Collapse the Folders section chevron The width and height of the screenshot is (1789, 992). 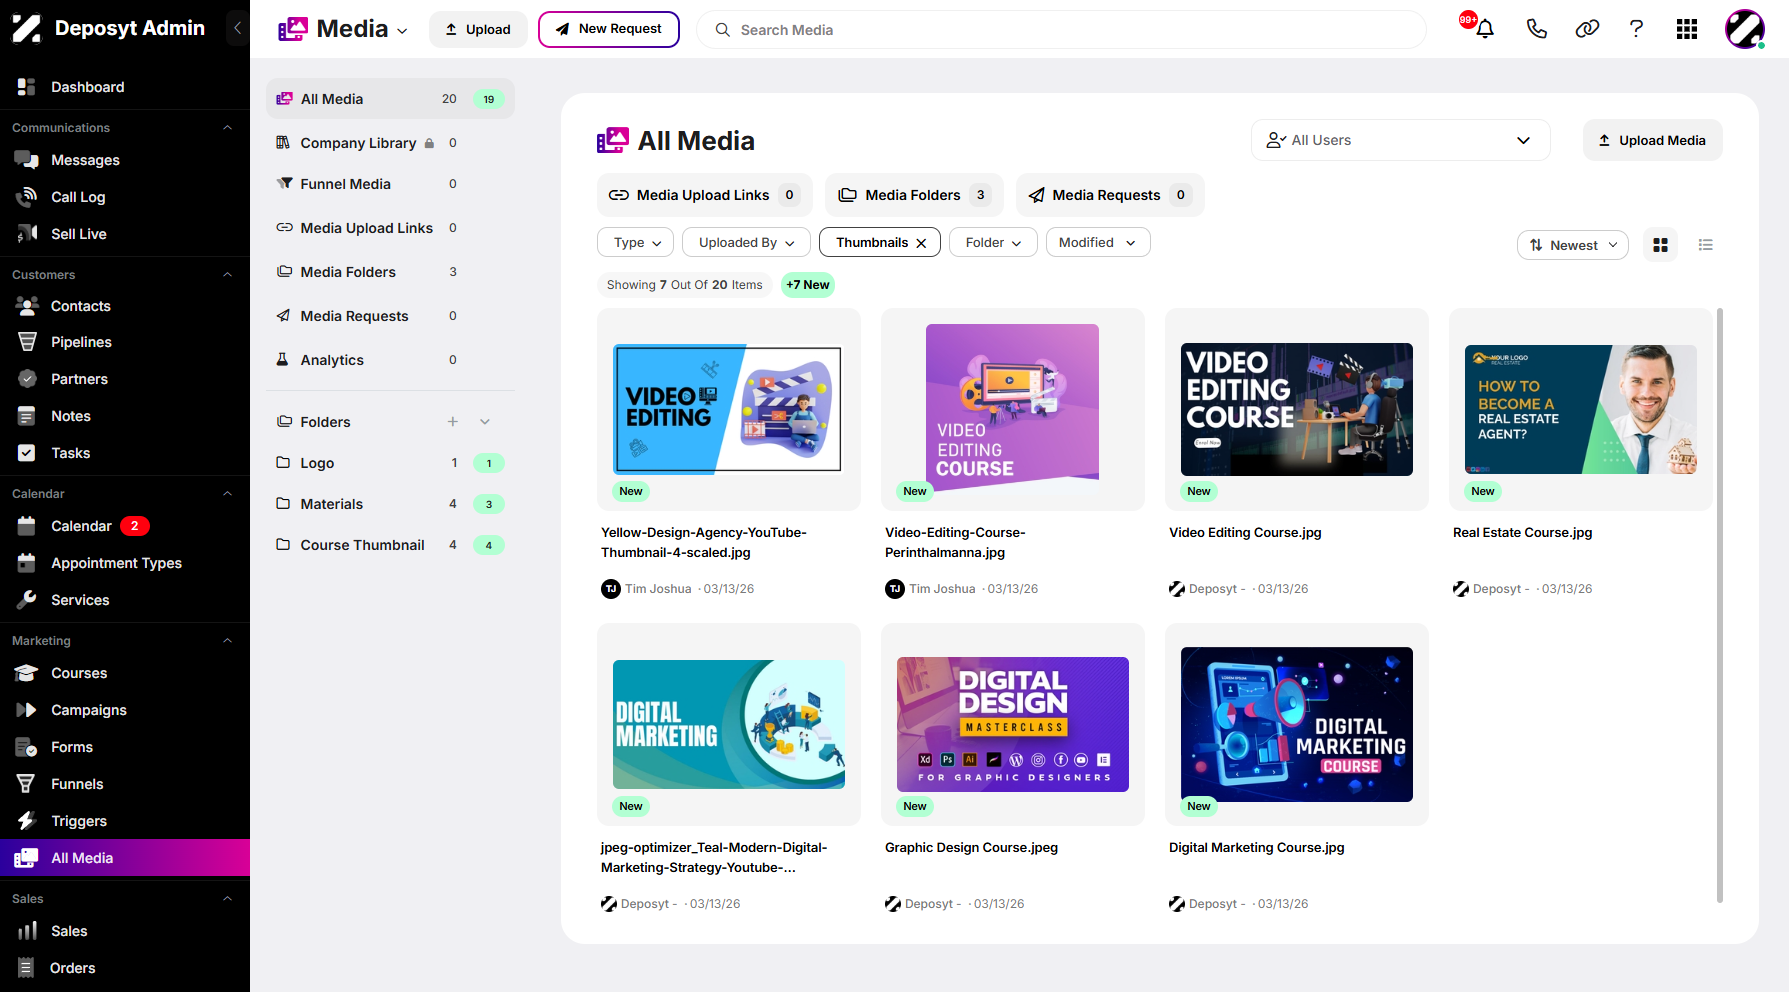coord(485,422)
